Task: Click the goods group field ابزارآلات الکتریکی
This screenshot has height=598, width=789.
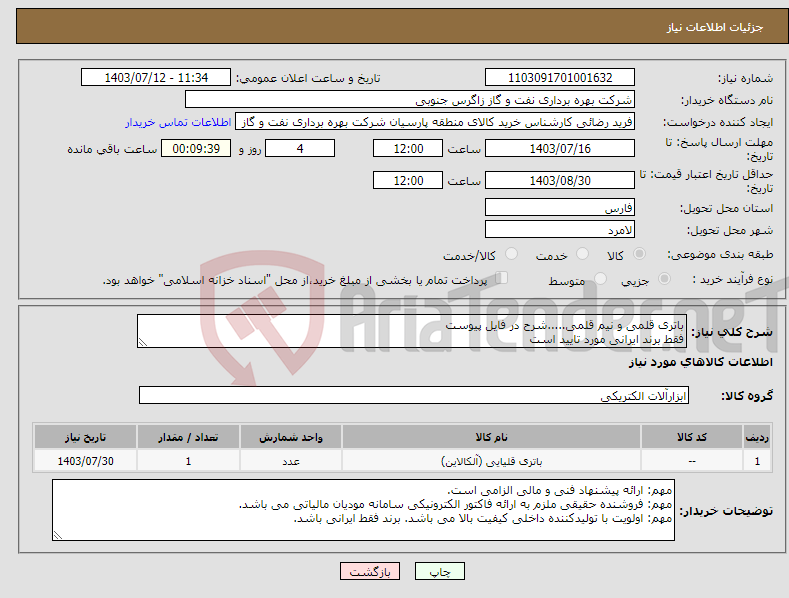Action: 414,395
